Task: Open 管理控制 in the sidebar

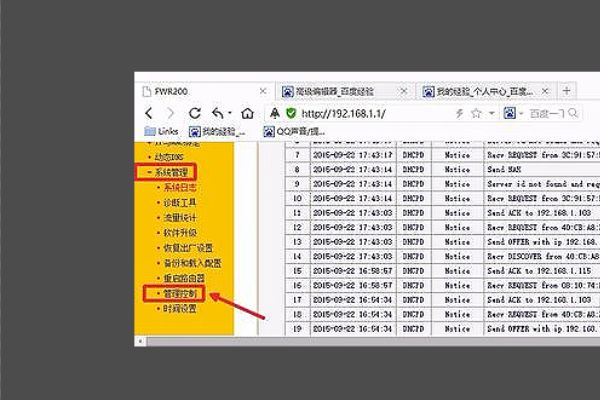Action: [x=182, y=294]
